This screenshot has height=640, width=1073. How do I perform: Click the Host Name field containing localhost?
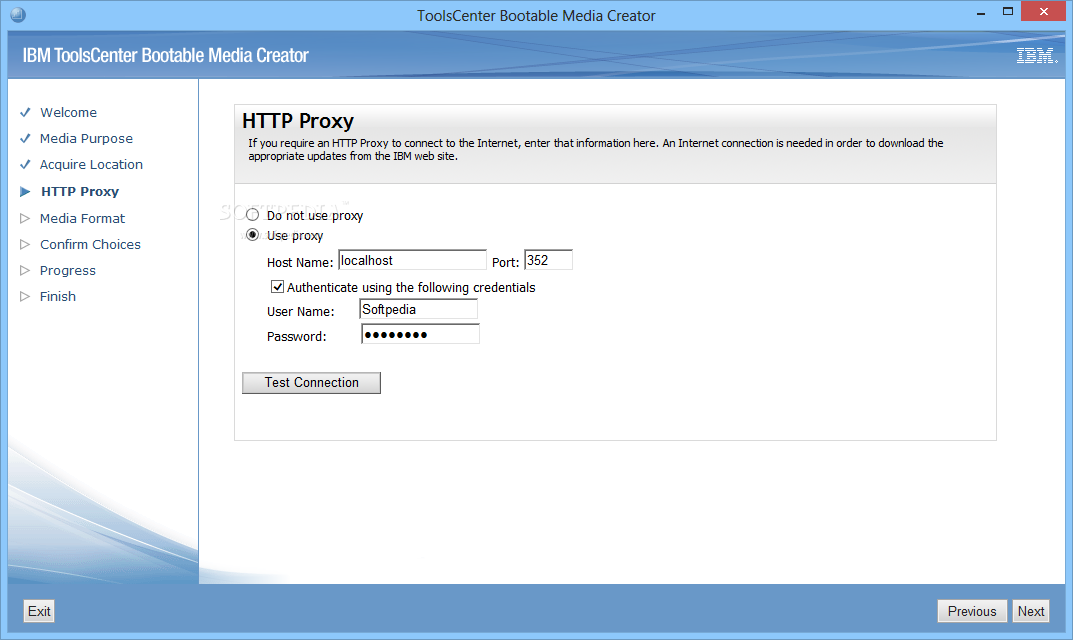[413, 260]
